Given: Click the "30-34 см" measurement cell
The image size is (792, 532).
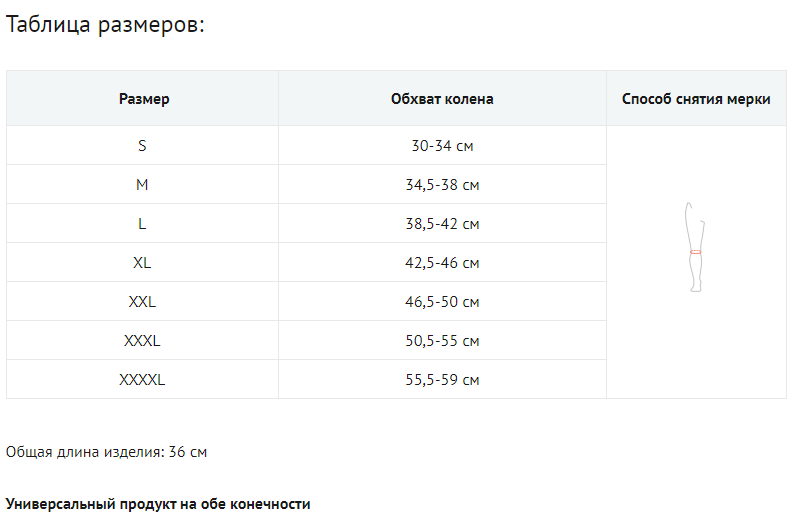Looking at the screenshot, I should [442, 146].
